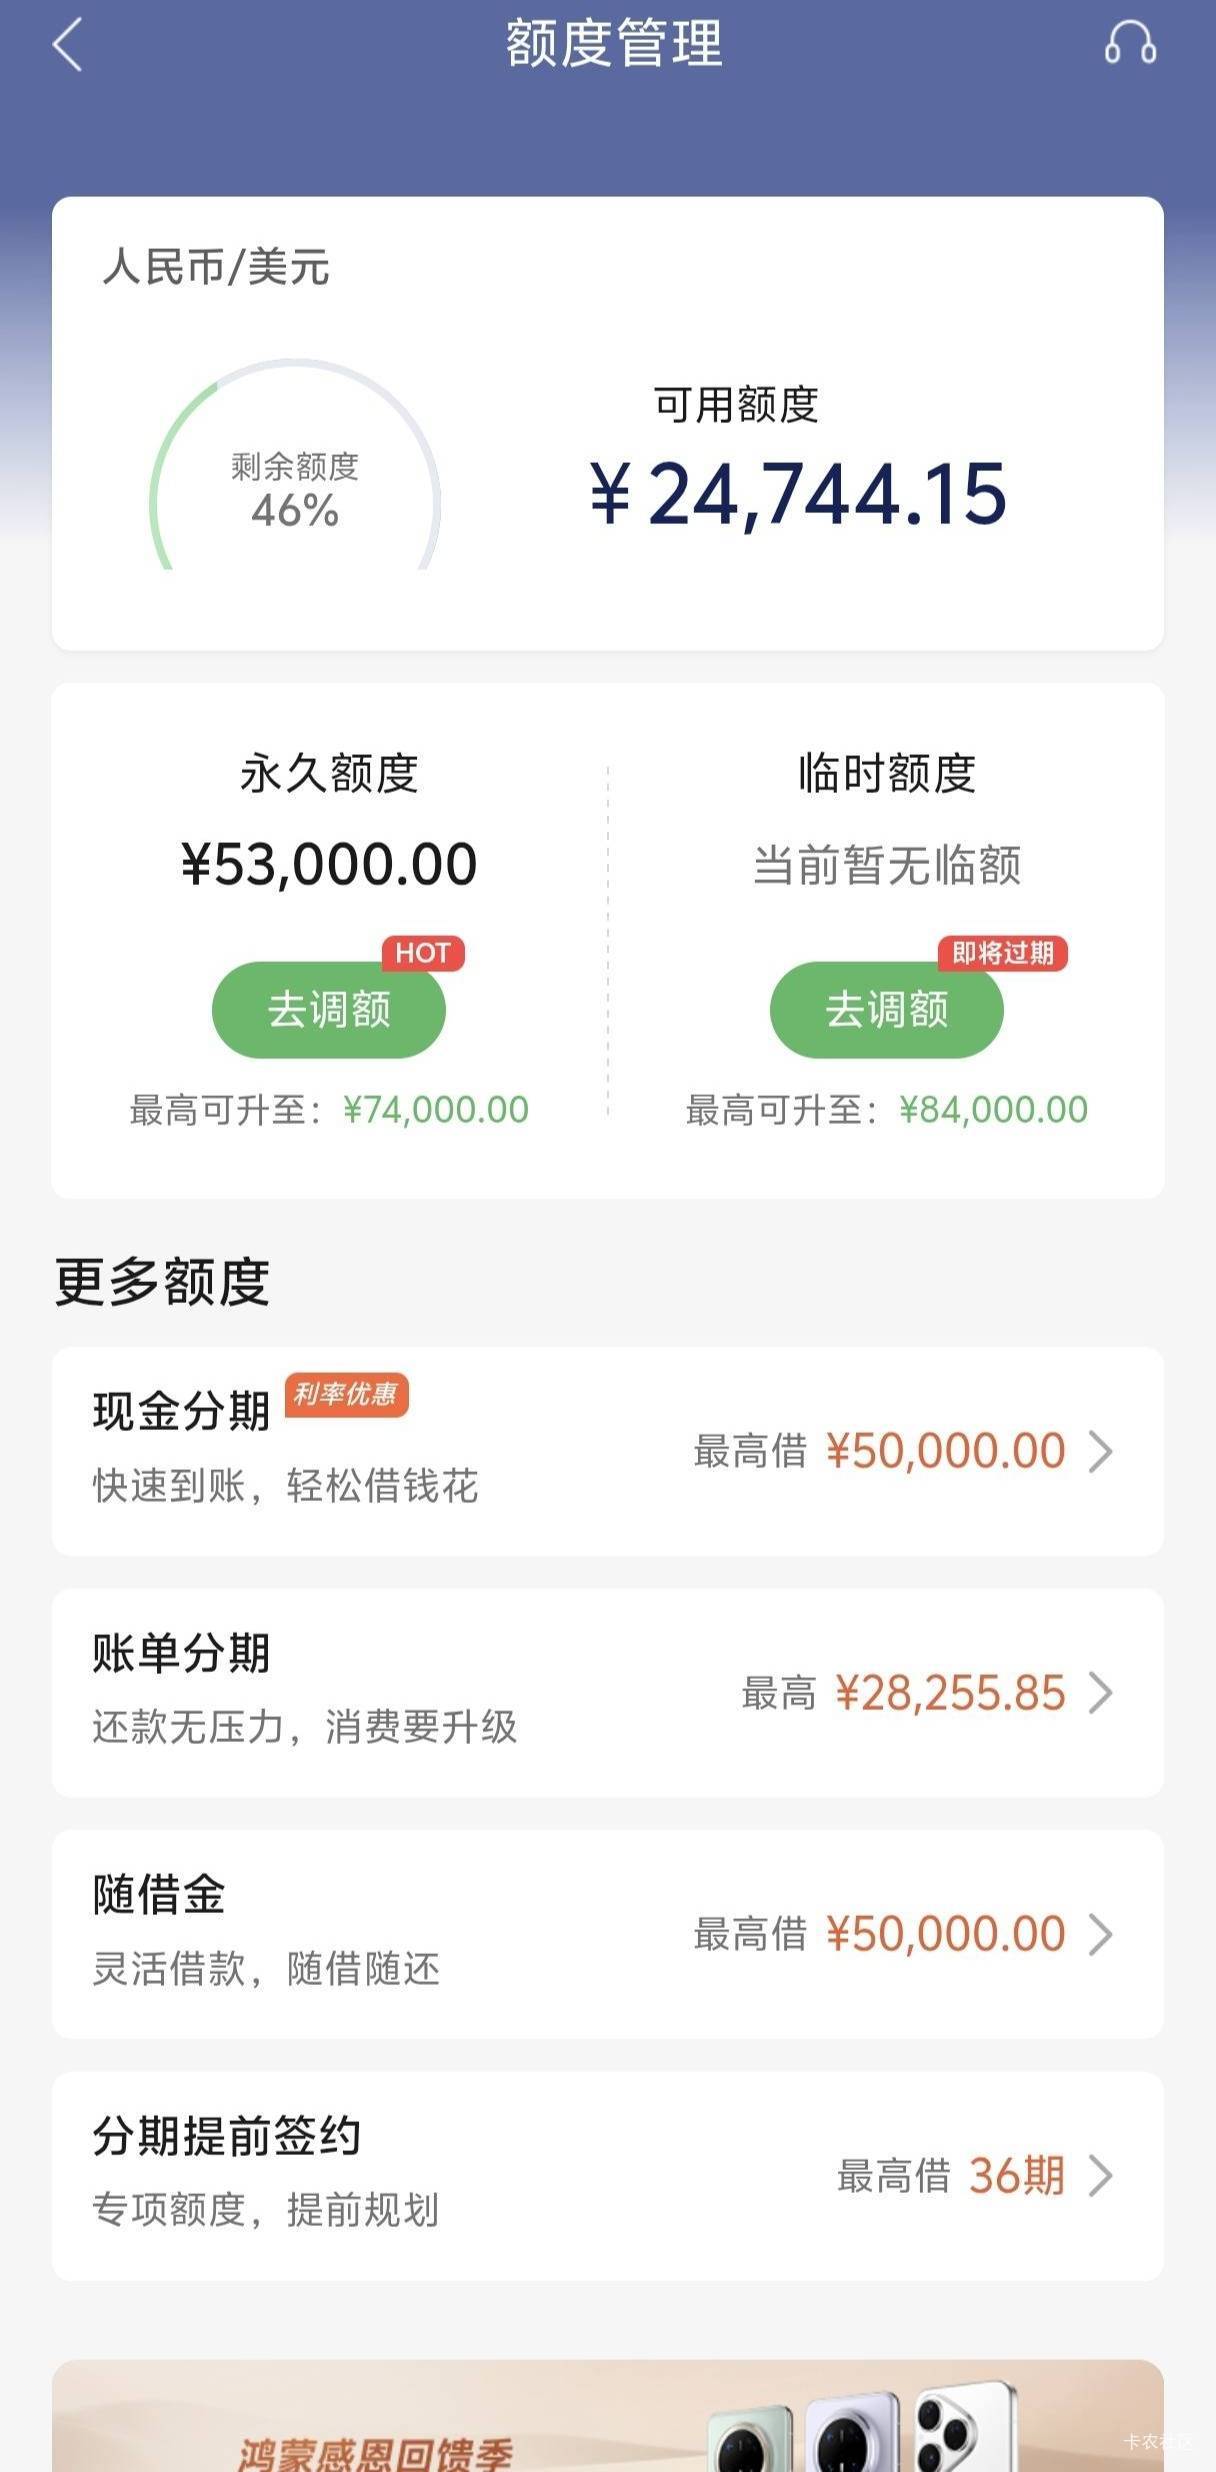This screenshot has width=1216, height=2472.
Task: Tap the back arrow icon
Action: point(67,46)
